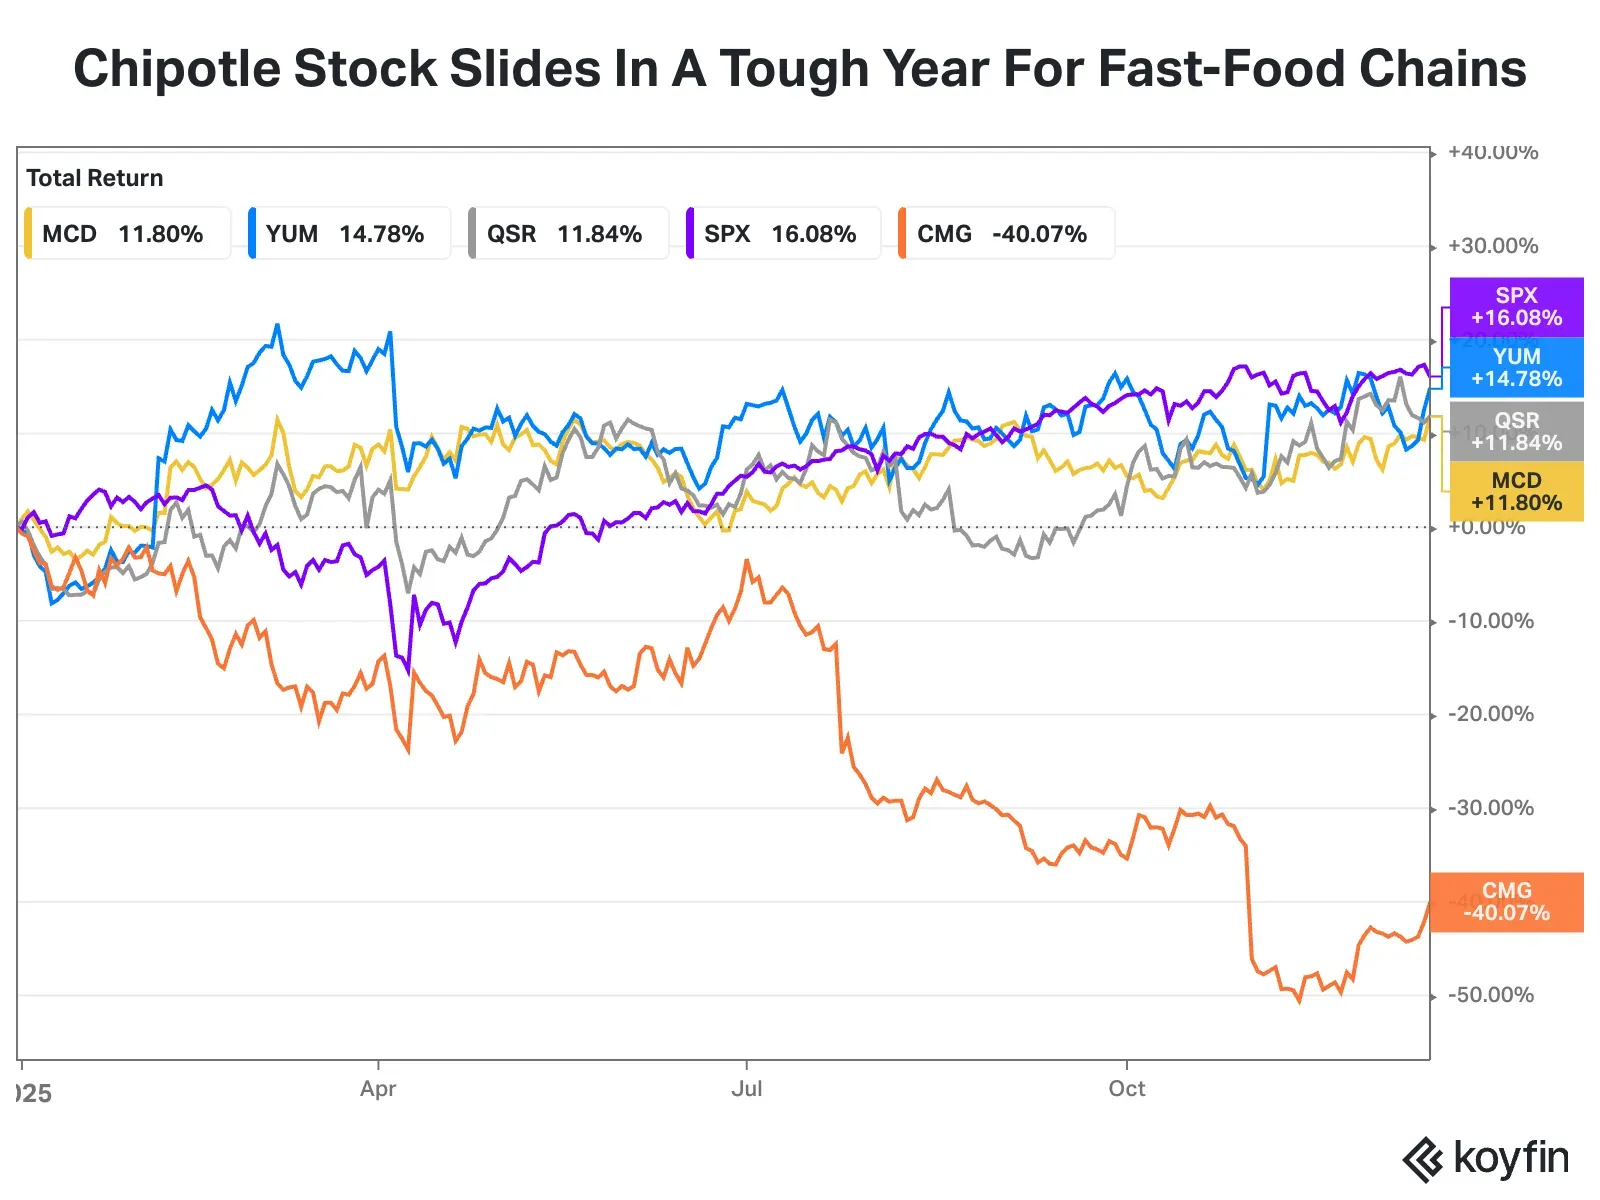Click the Jul label on time axis
The width and height of the screenshot is (1600, 1200).
[x=746, y=1089]
